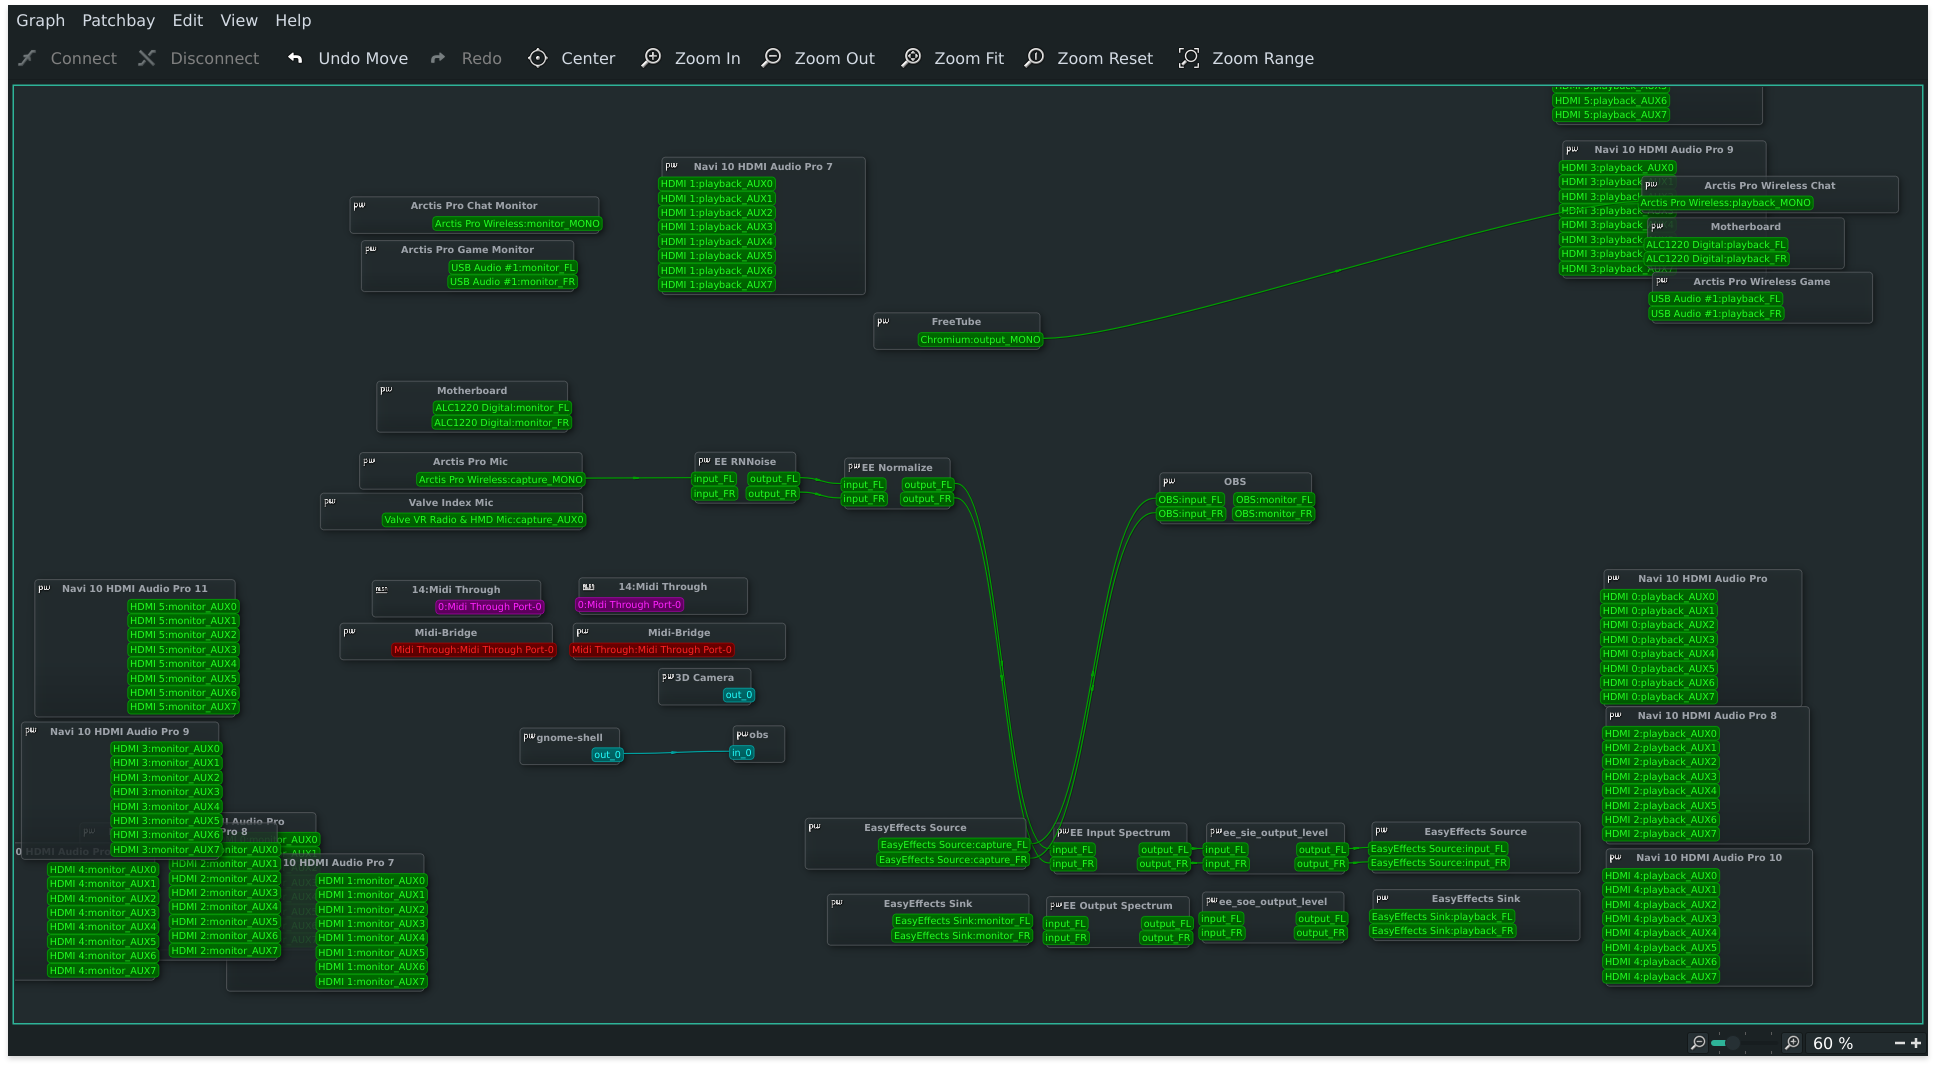Click the Zoom In toolbar icon
This screenshot has height=1067, width=1936.
(651, 58)
